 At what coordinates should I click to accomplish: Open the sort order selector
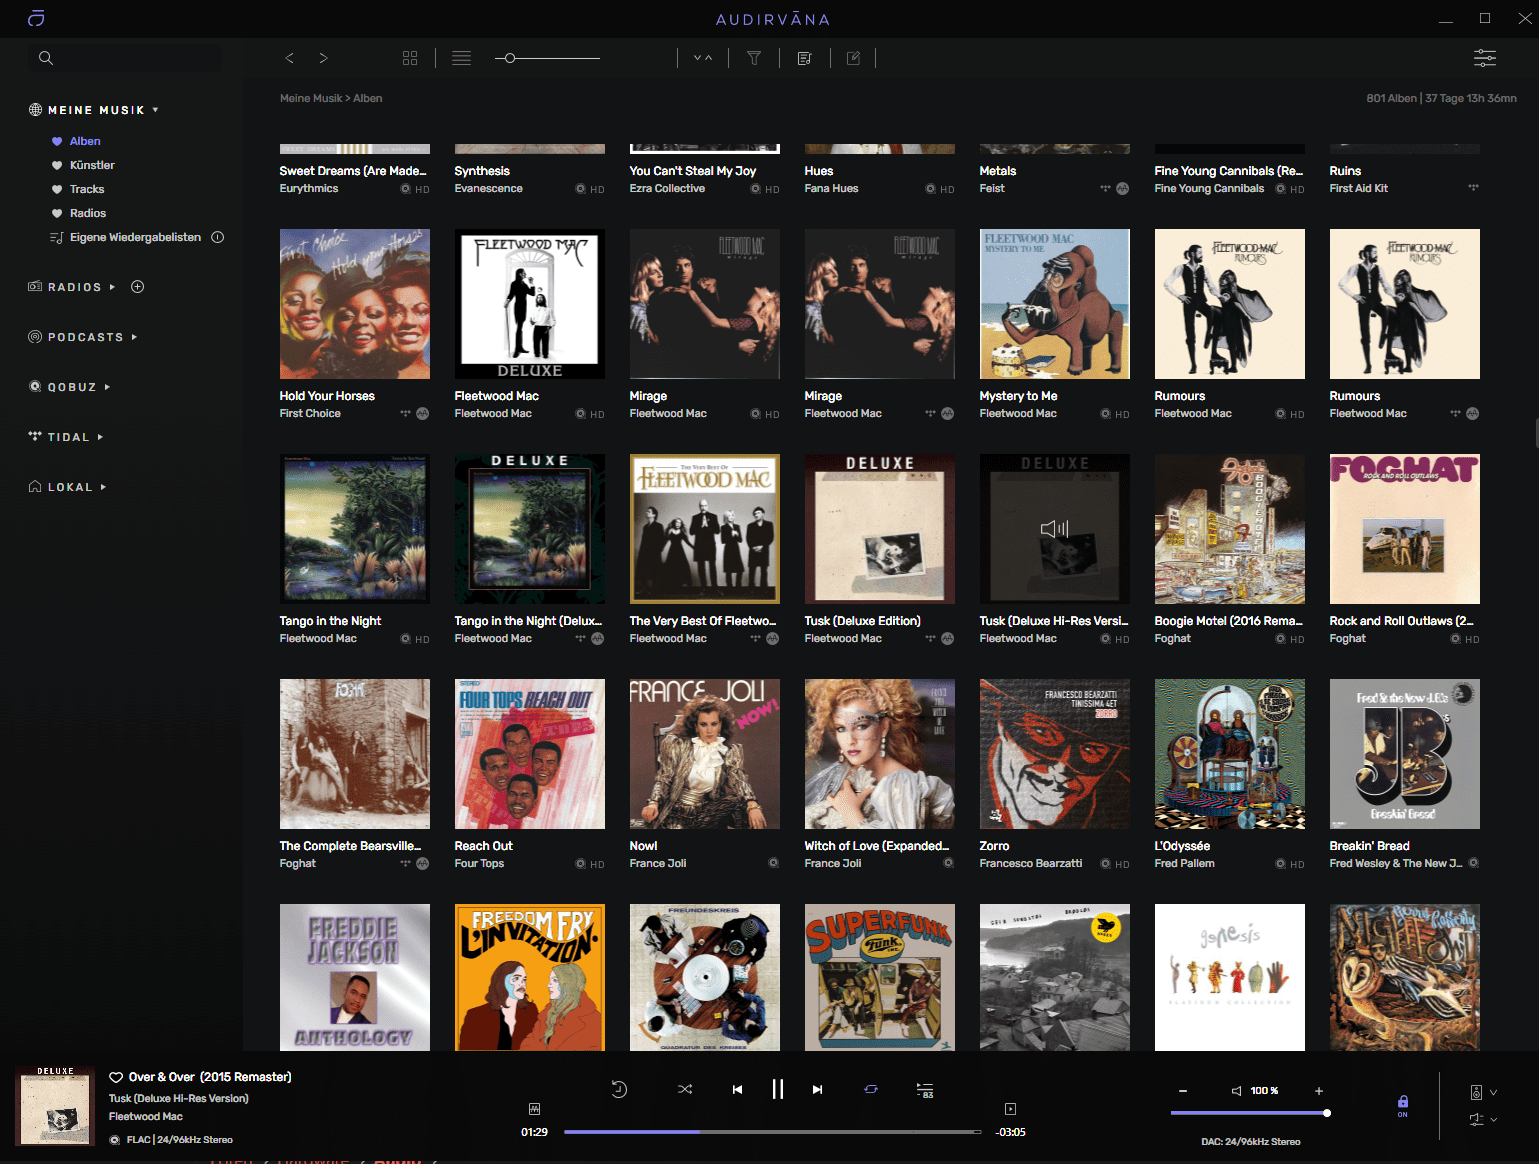703,58
